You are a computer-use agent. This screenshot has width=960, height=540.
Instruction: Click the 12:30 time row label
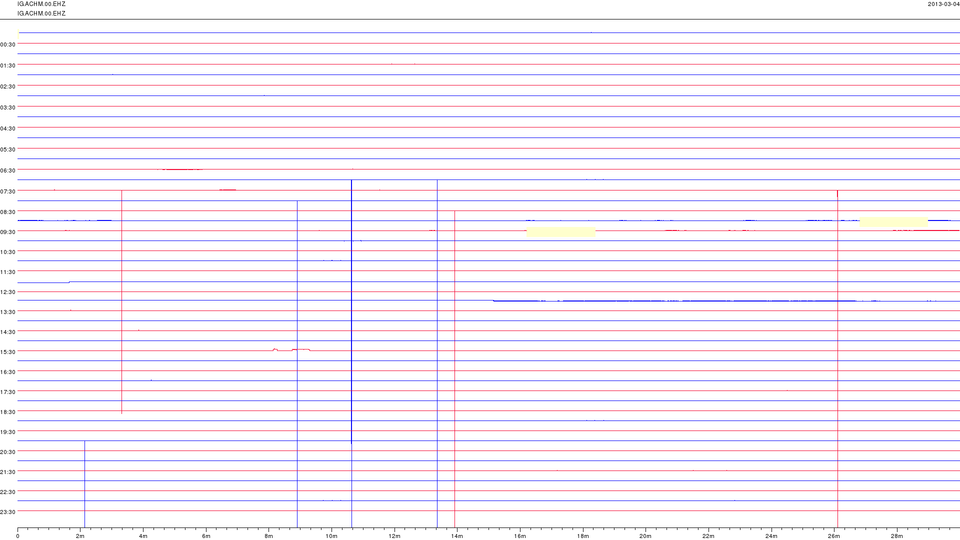click(7, 292)
